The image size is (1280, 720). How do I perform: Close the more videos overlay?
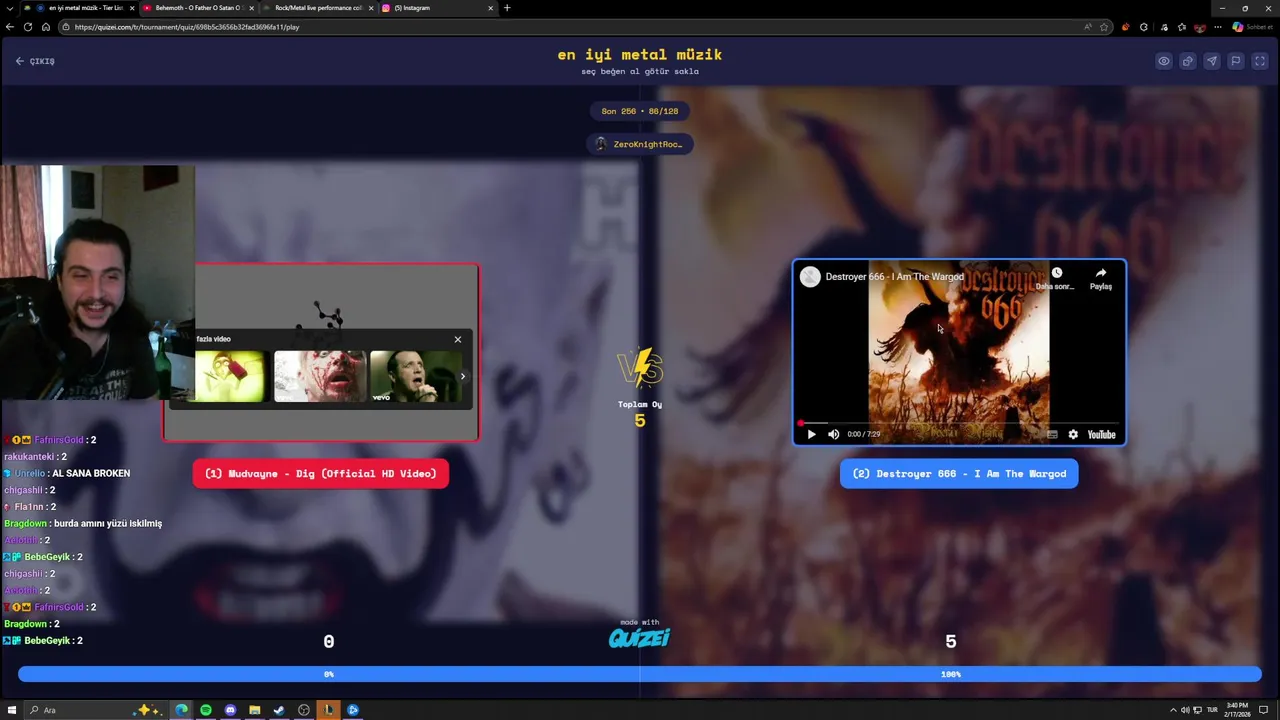point(458,339)
